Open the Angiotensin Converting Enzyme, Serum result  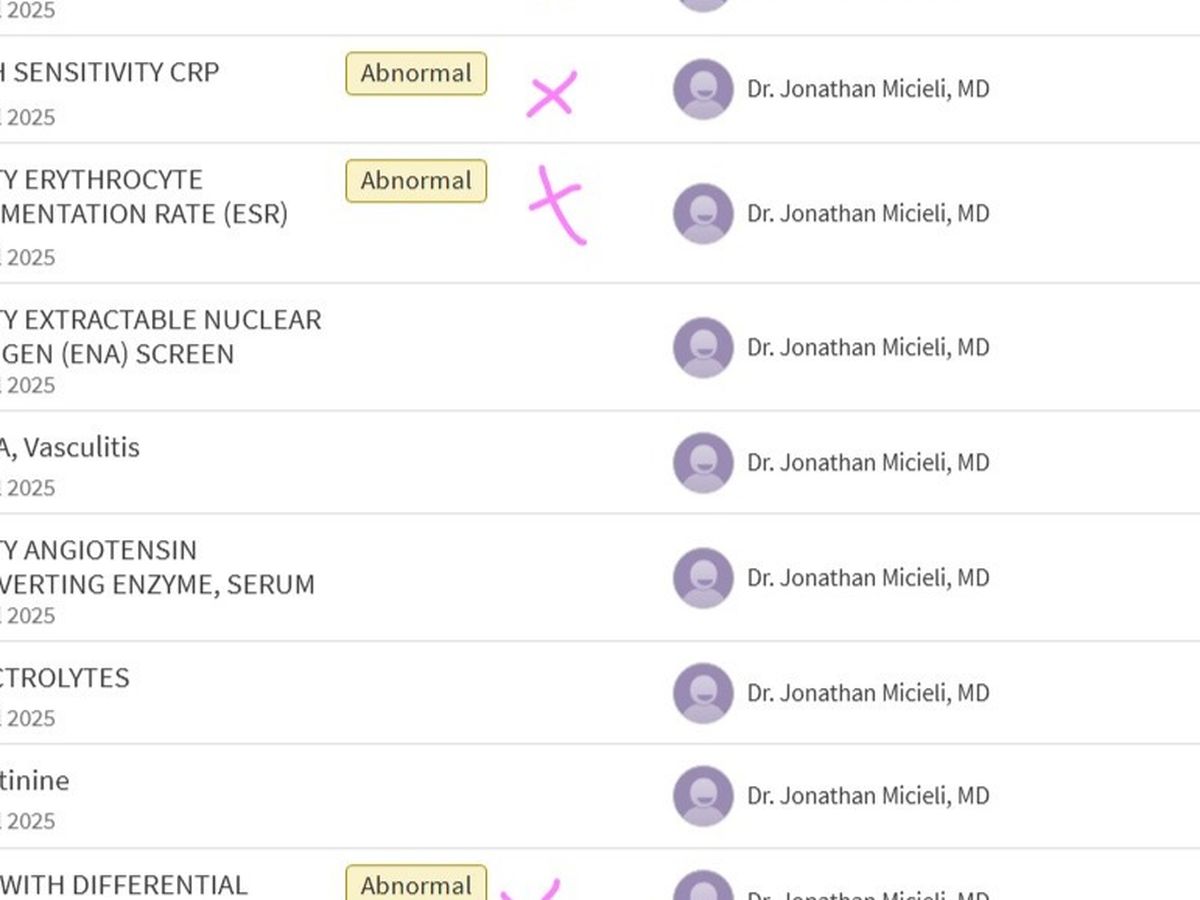coord(155,567)
